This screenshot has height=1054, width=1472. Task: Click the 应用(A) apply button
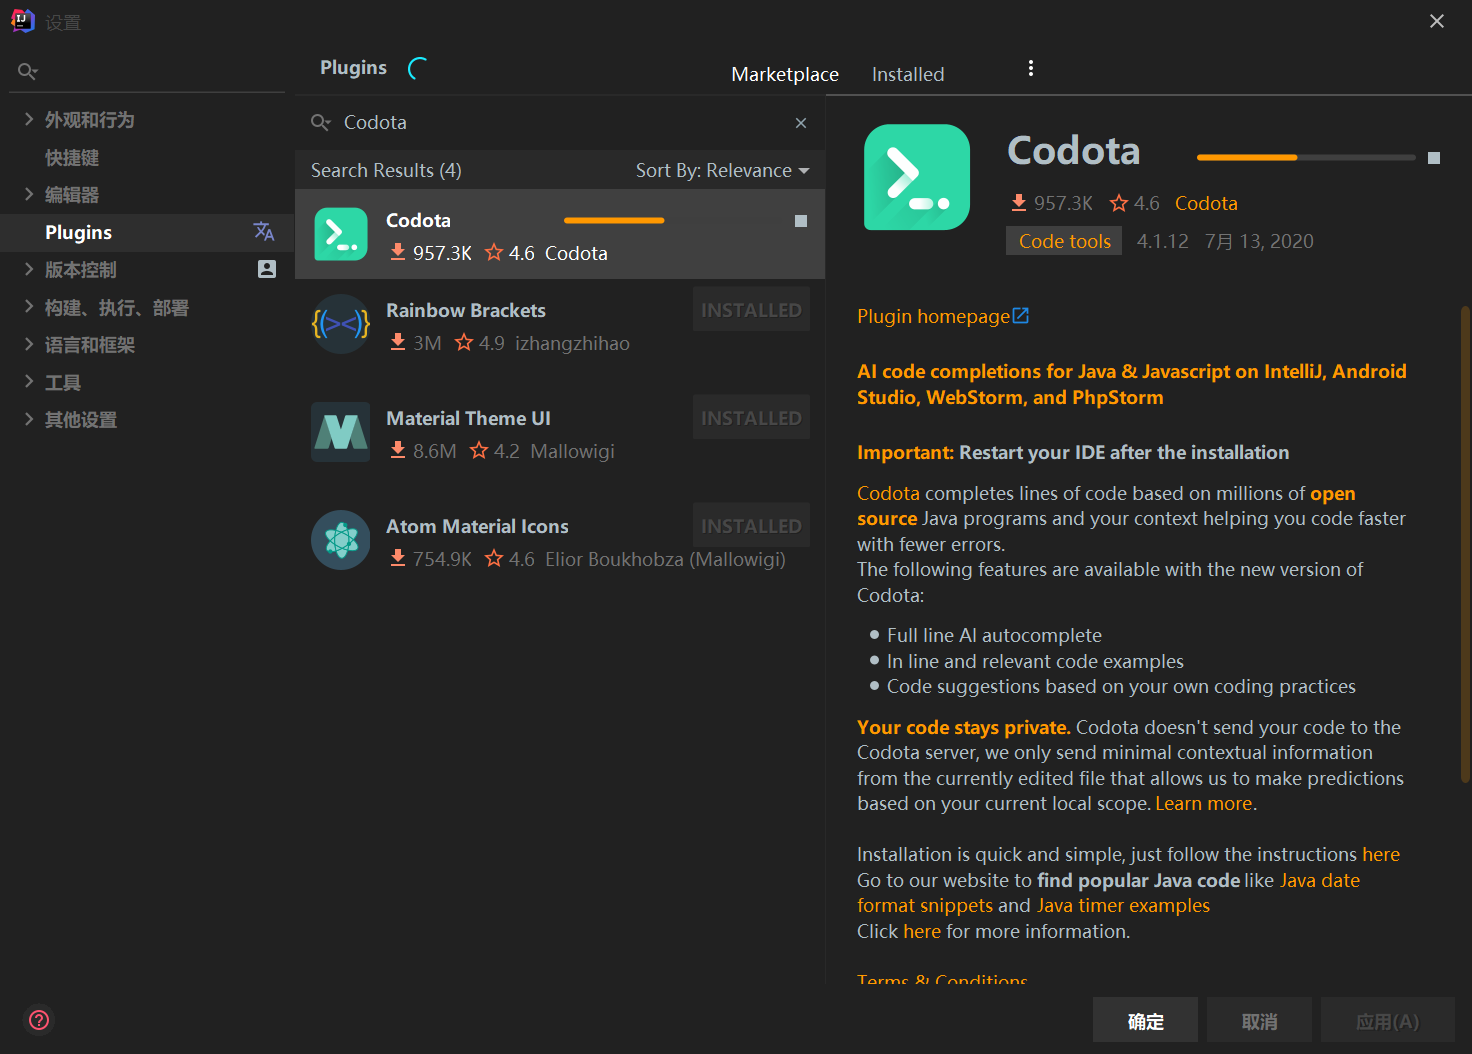(1387, 1021)
